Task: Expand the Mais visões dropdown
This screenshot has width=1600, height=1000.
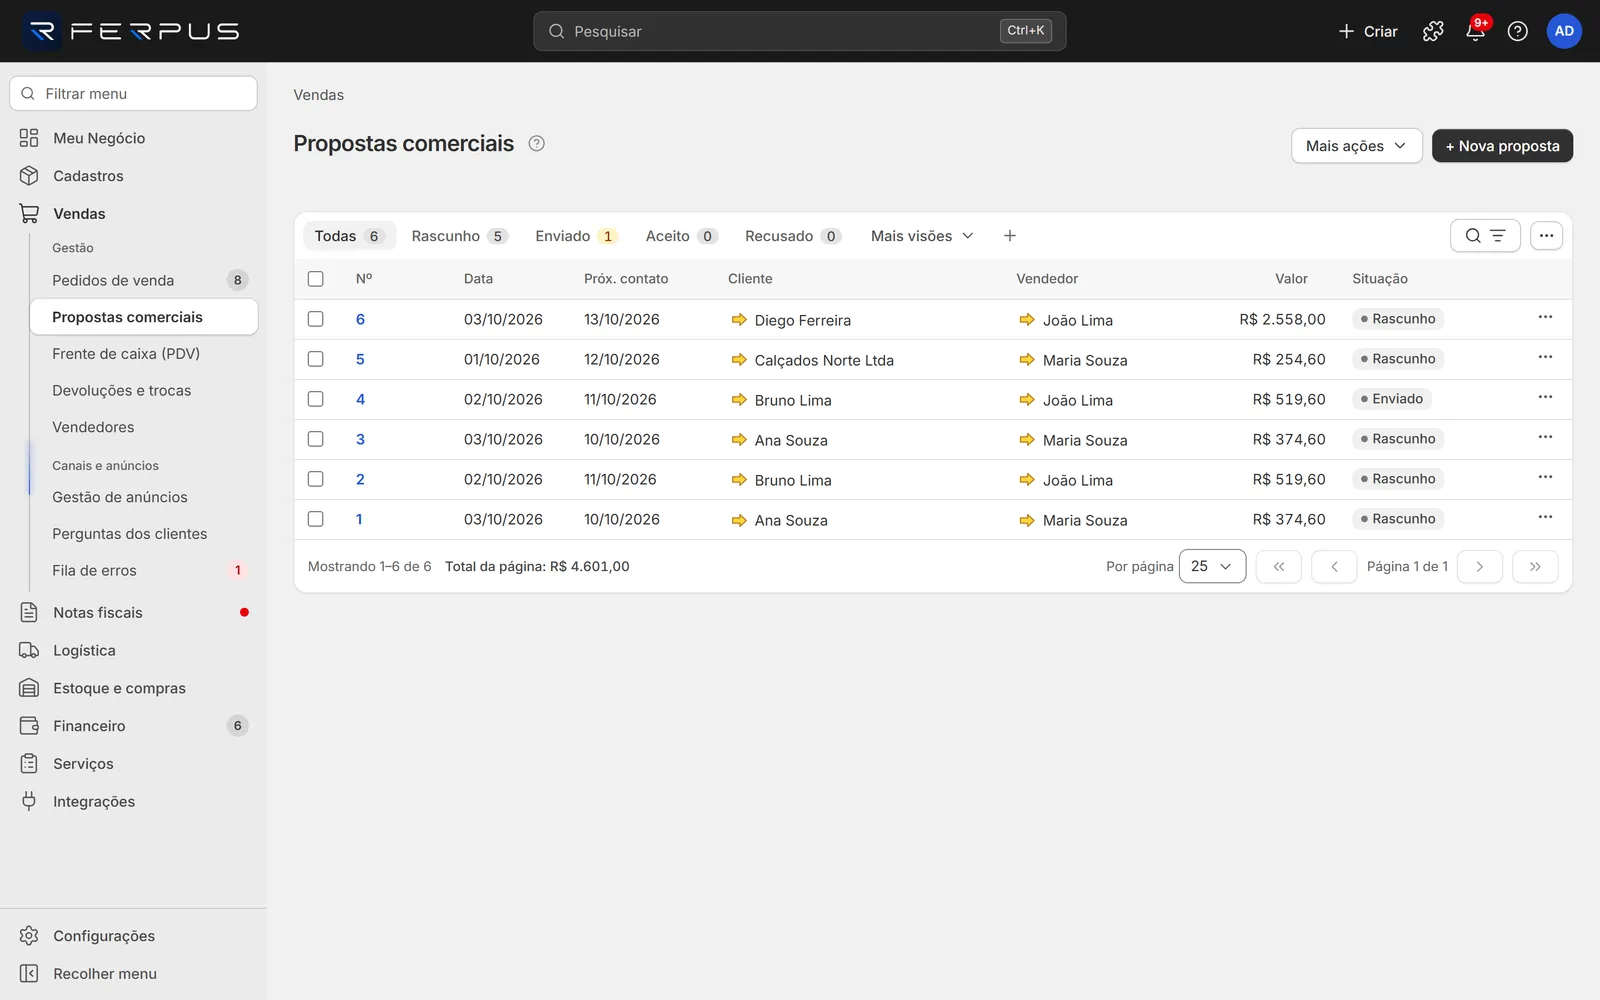Action: [x=922, y=236]
